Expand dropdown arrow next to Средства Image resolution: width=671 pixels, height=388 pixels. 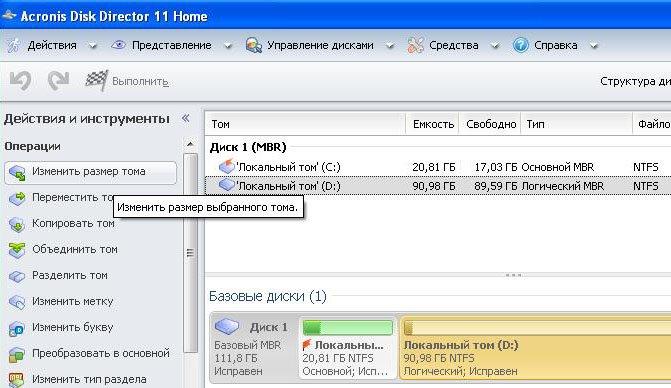tap(495, 46)
